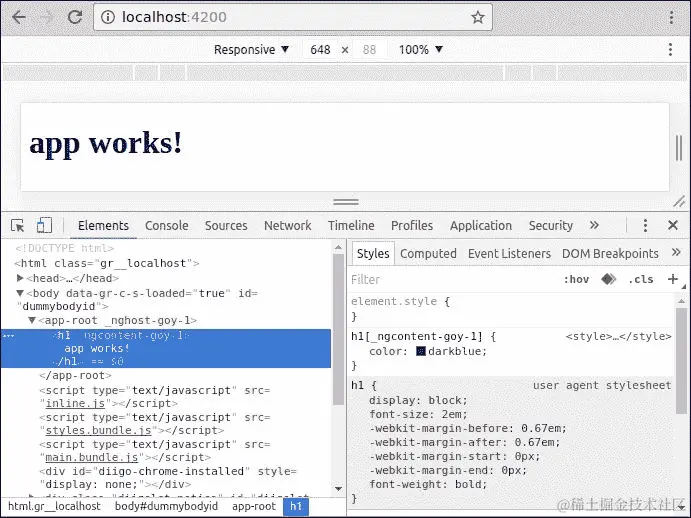Expand the head element node

[20, 278]
